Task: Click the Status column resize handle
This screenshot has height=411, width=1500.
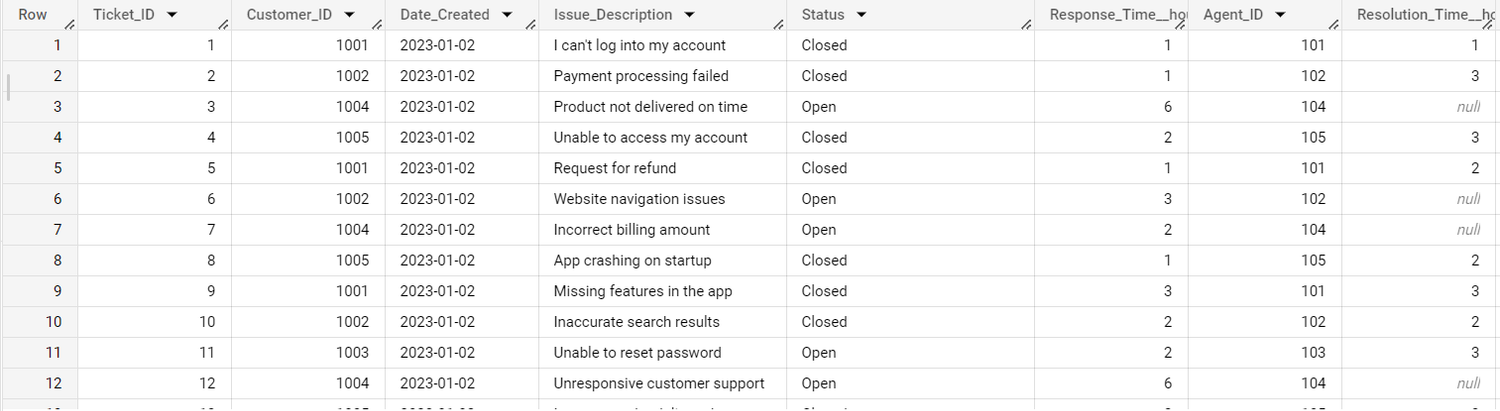Action: pos(1026,25)
